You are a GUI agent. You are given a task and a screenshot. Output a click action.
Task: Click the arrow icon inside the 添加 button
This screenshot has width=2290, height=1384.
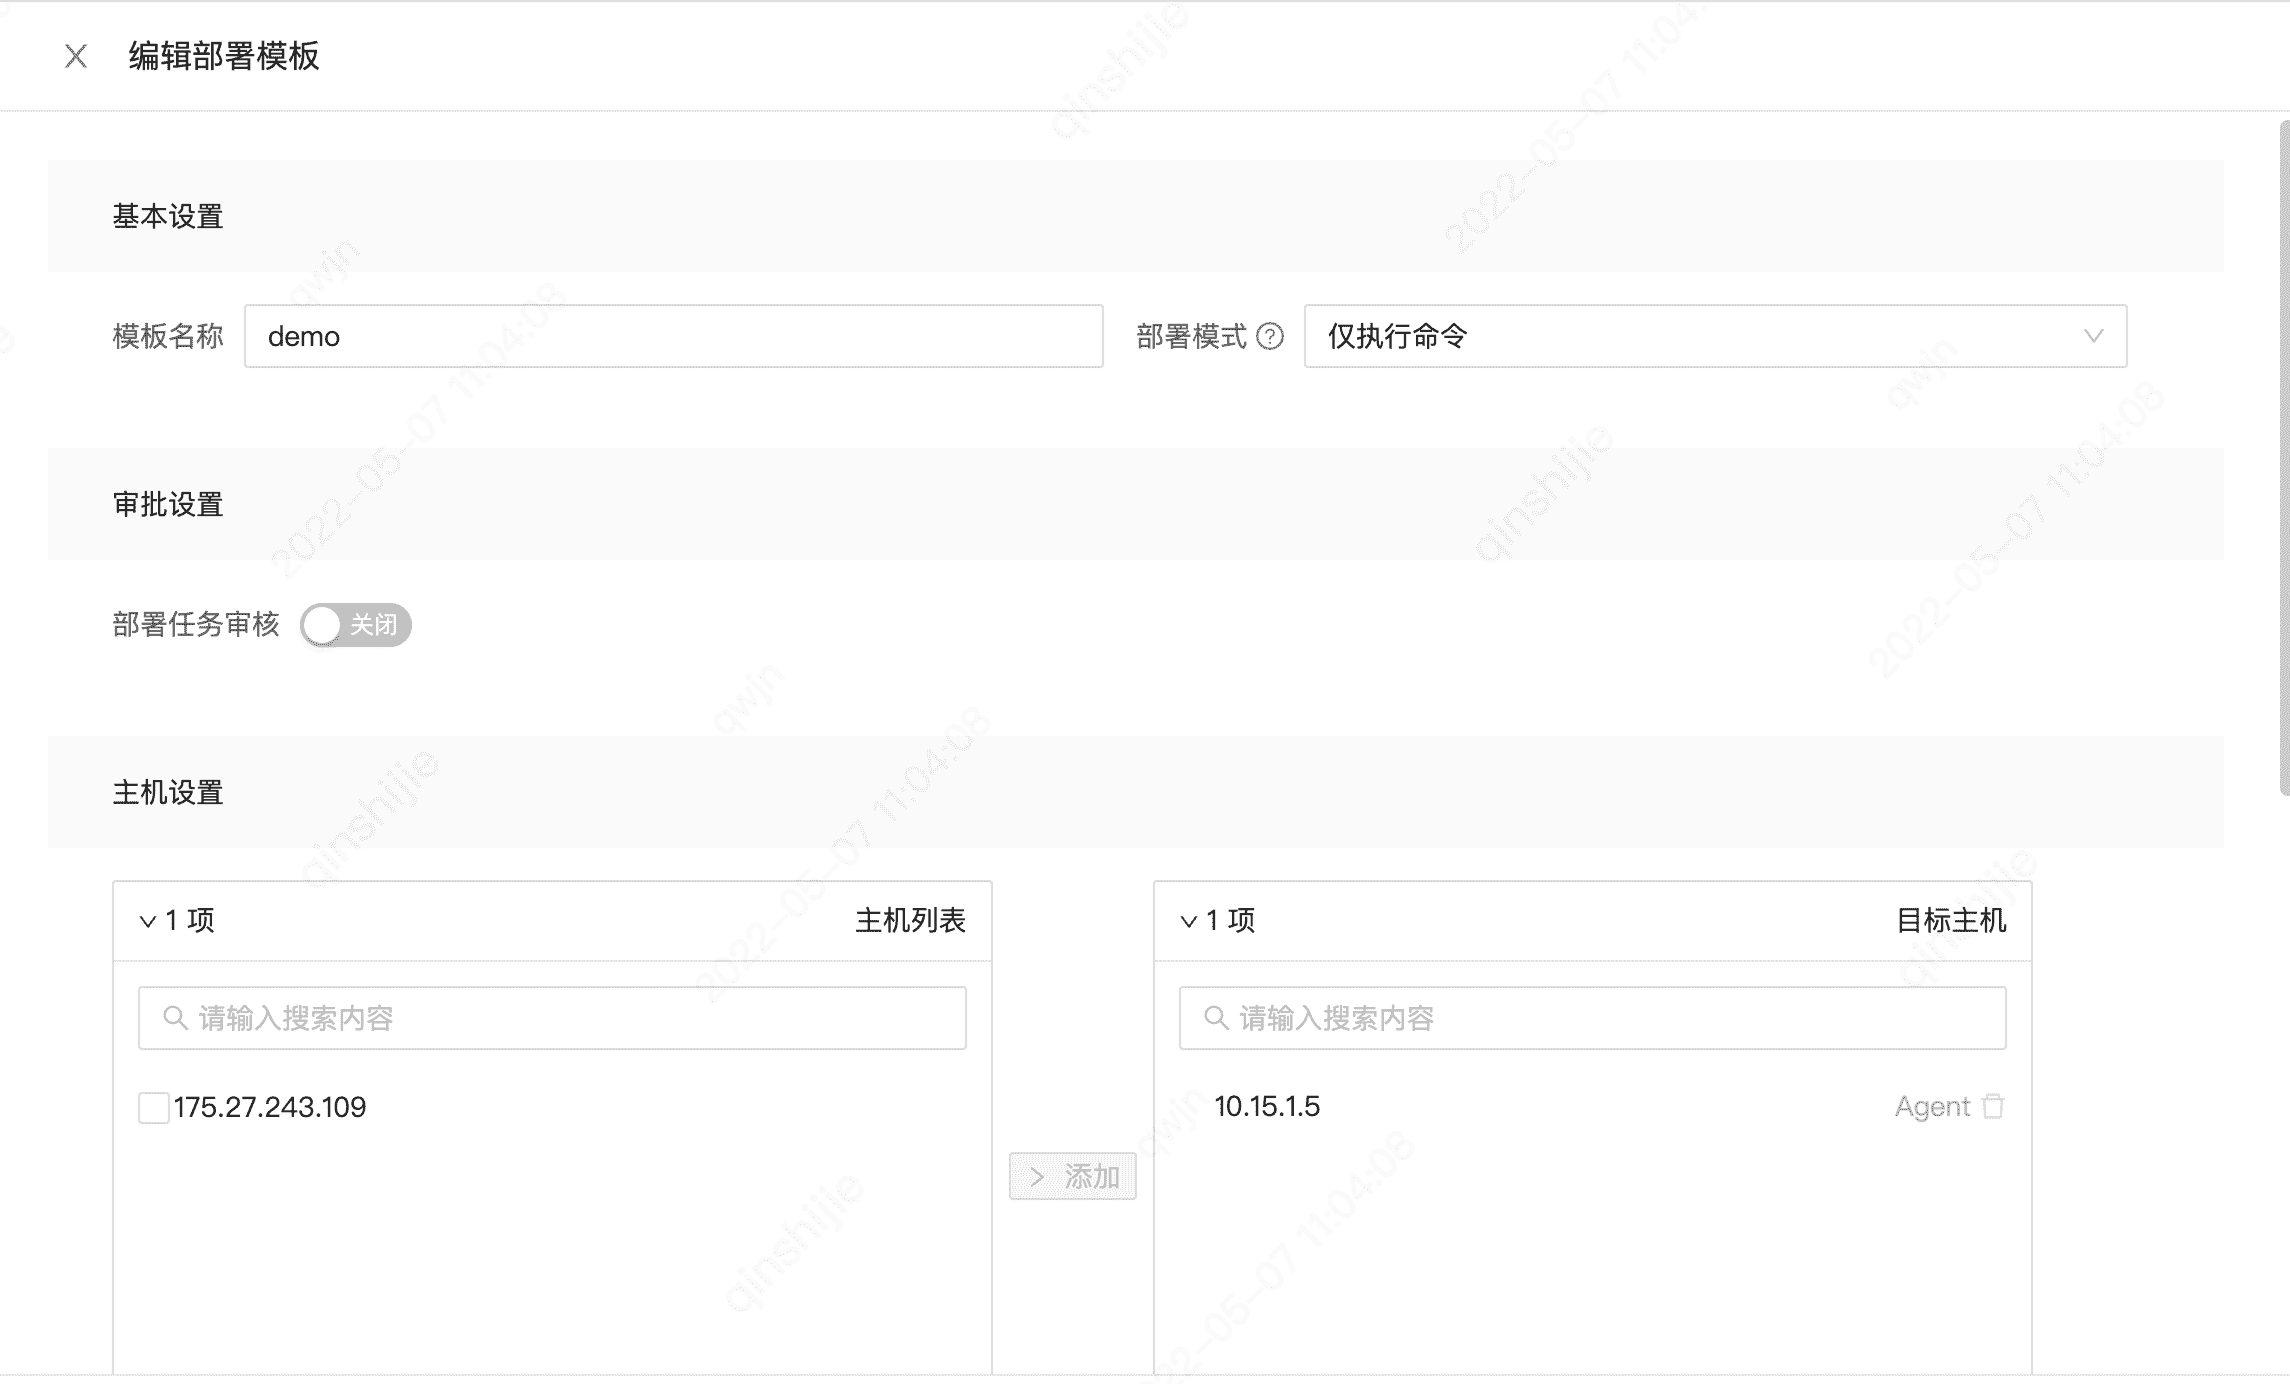tap(1037, 1176)
